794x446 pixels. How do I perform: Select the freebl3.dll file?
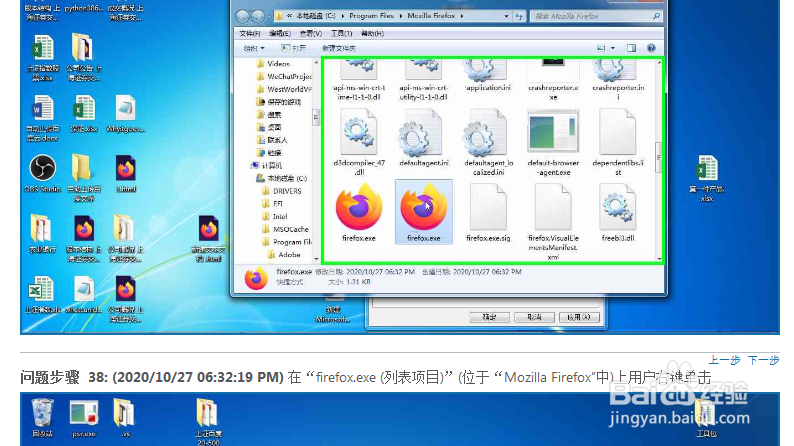point(617,212)
